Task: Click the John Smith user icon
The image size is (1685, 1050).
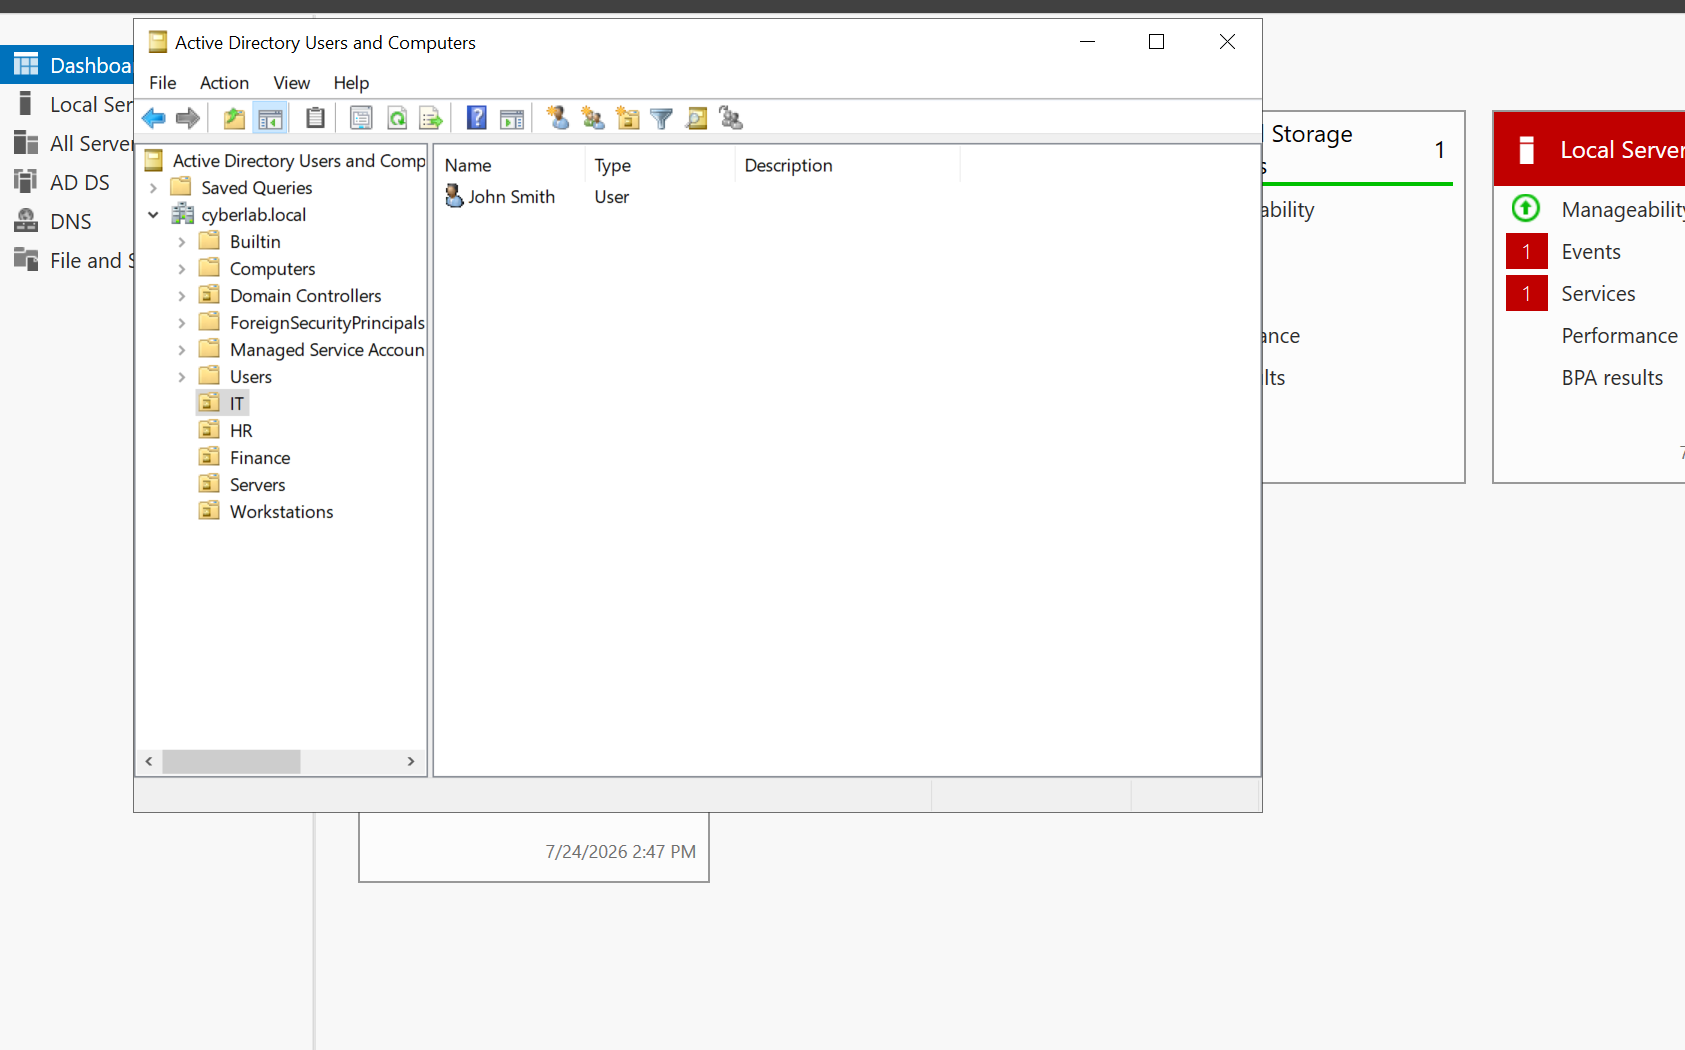Action: click(454, 196)
